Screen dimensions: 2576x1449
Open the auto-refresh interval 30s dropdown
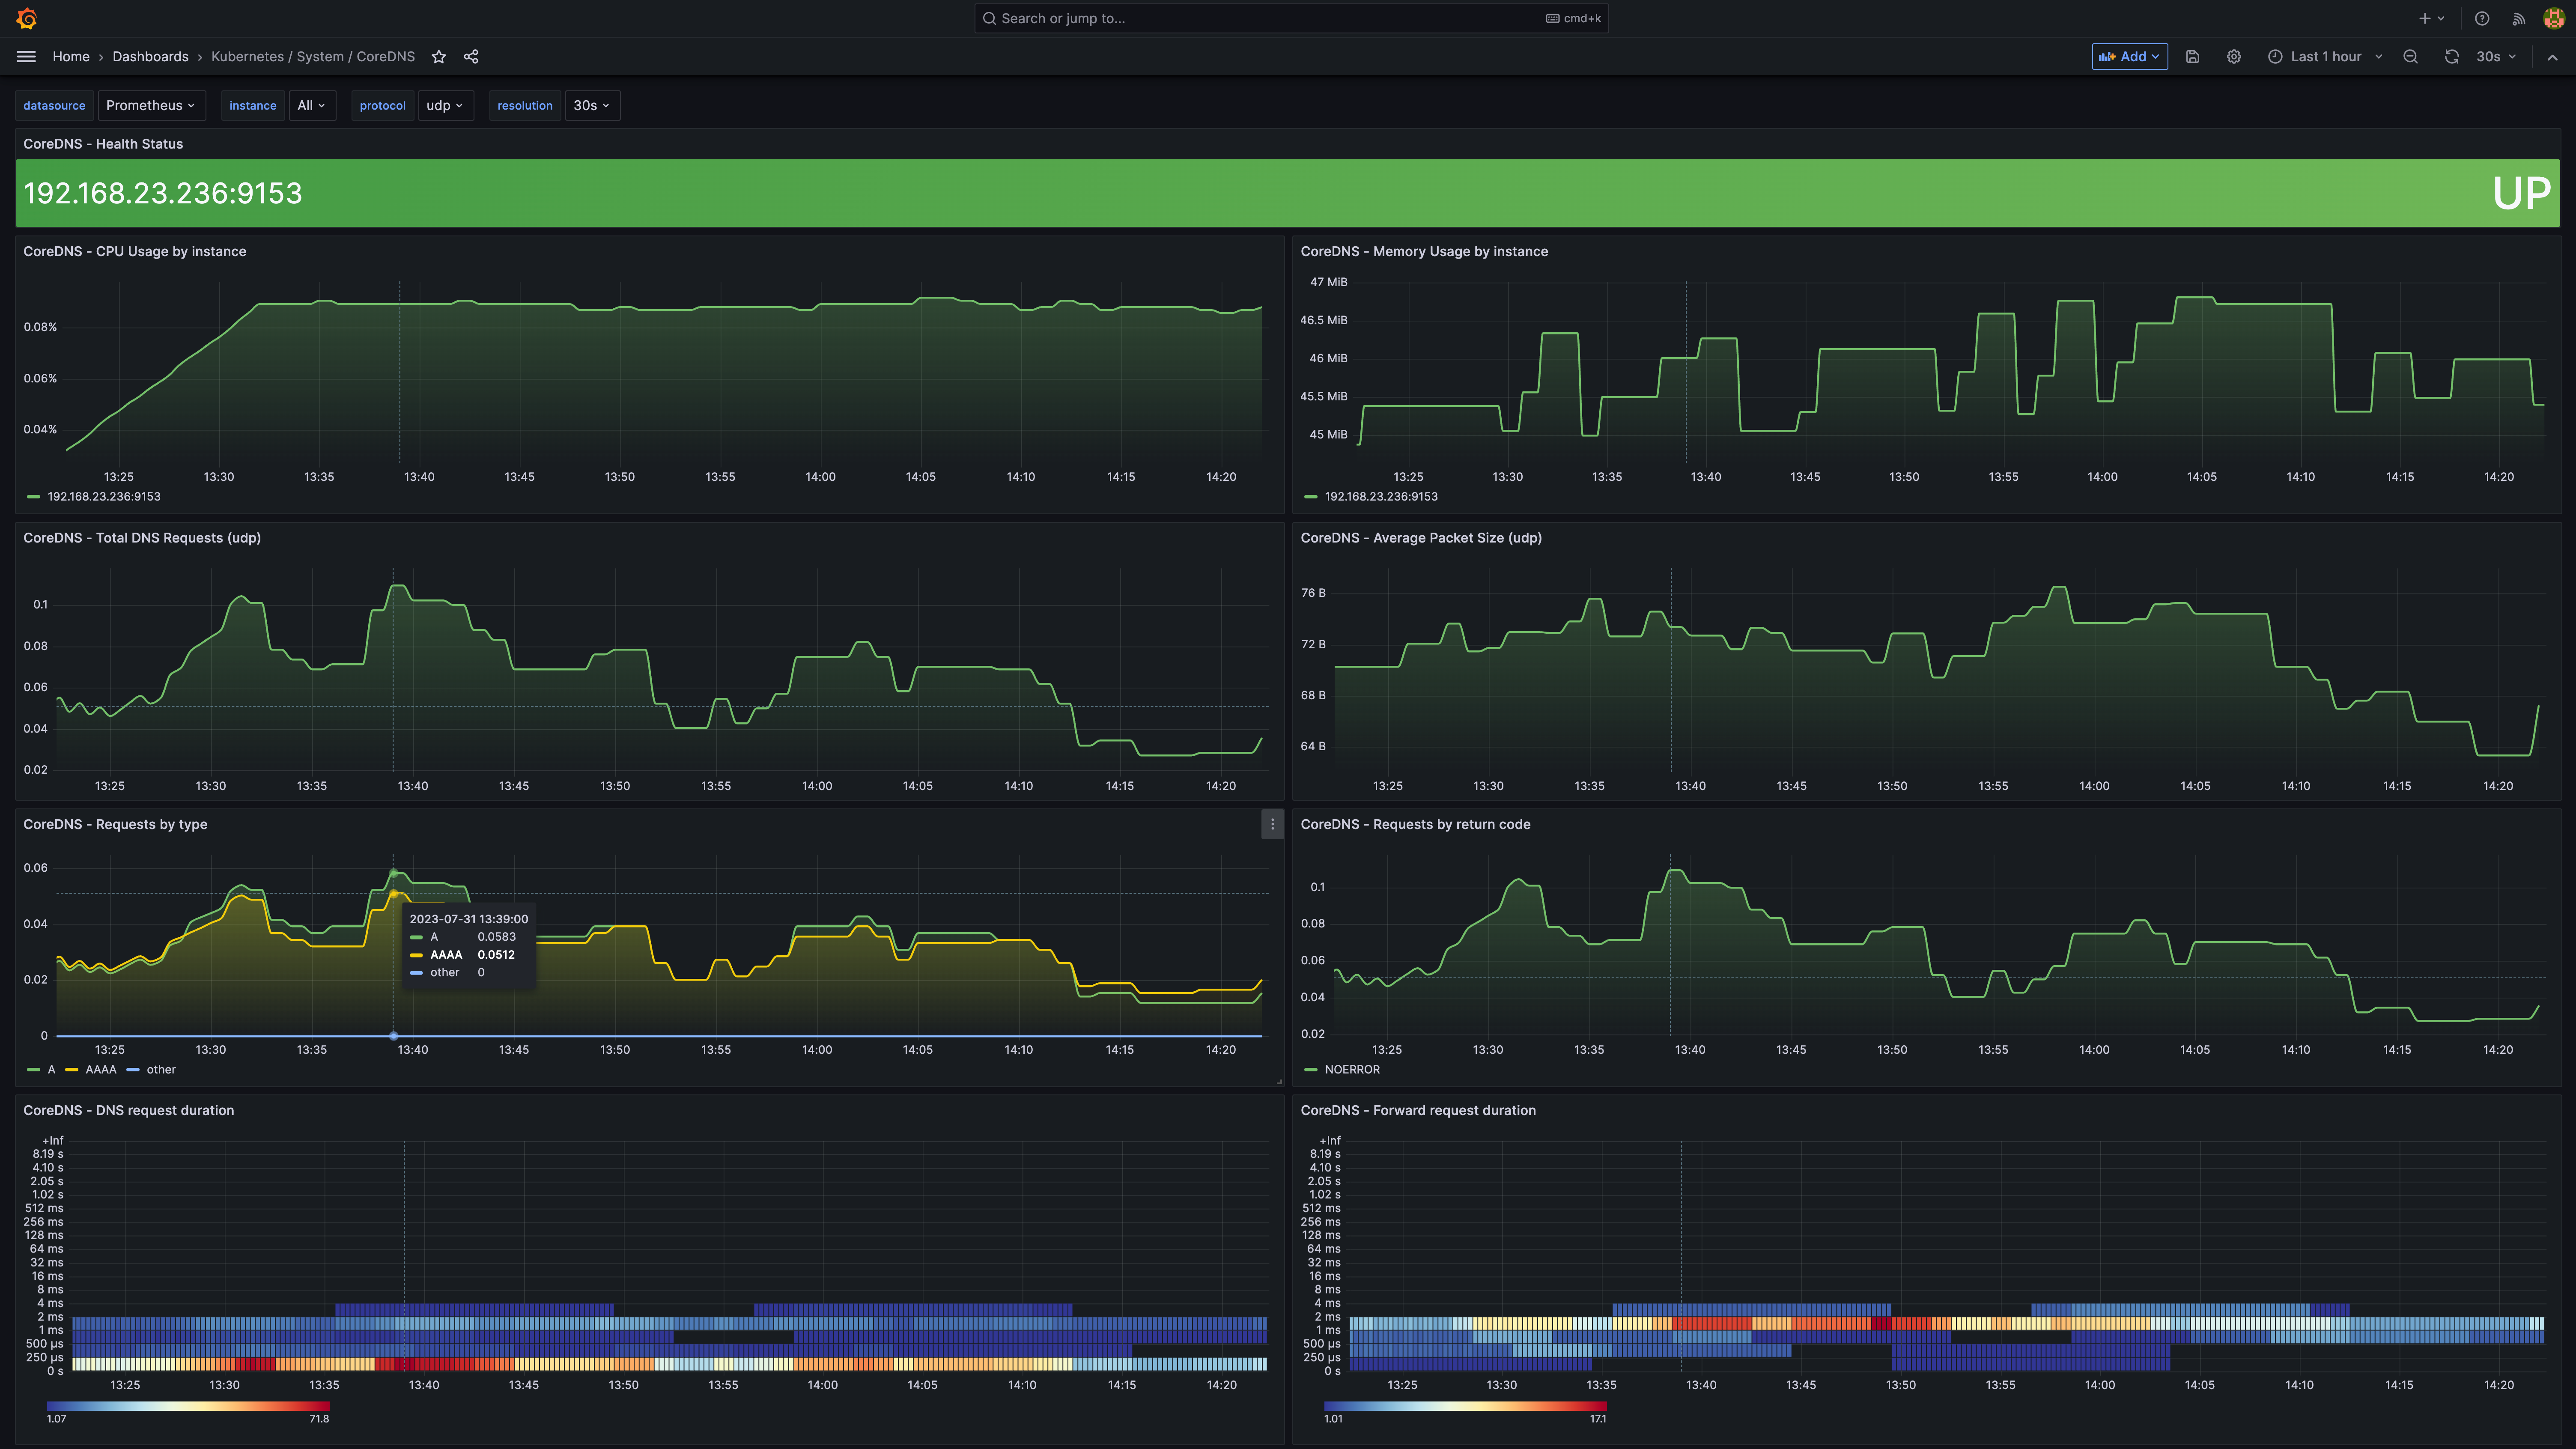[x=2495, y=57]
